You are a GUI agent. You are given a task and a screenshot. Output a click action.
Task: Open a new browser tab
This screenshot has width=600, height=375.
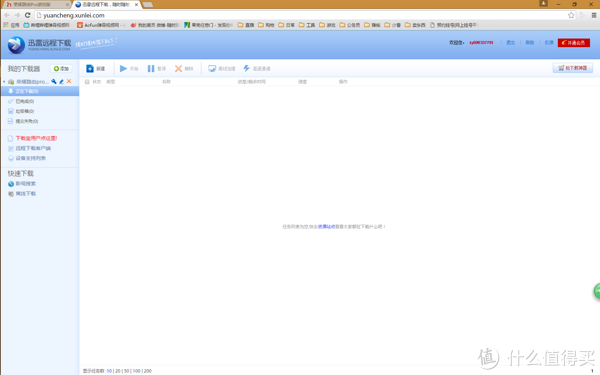click(x=148, y=5)
